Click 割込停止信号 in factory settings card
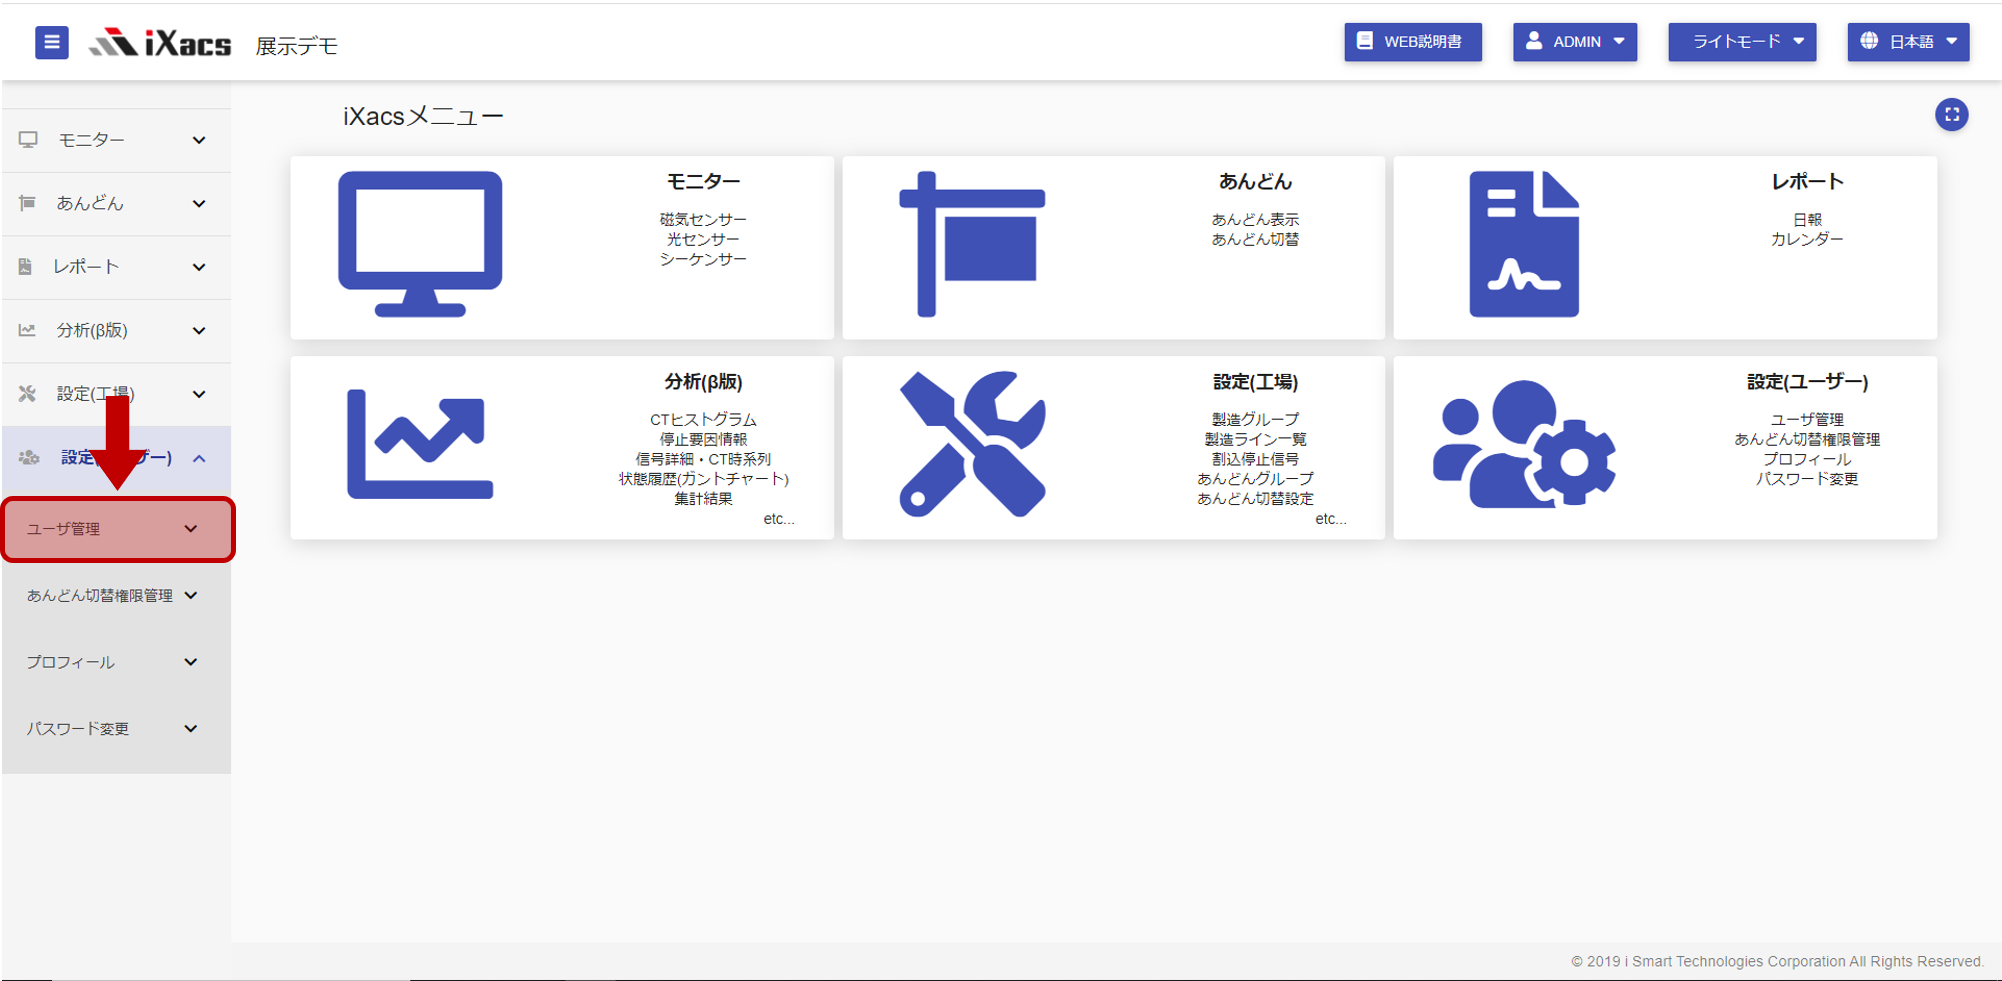The height and width of the screenshot is (981, 2002). pos(1255,459)
